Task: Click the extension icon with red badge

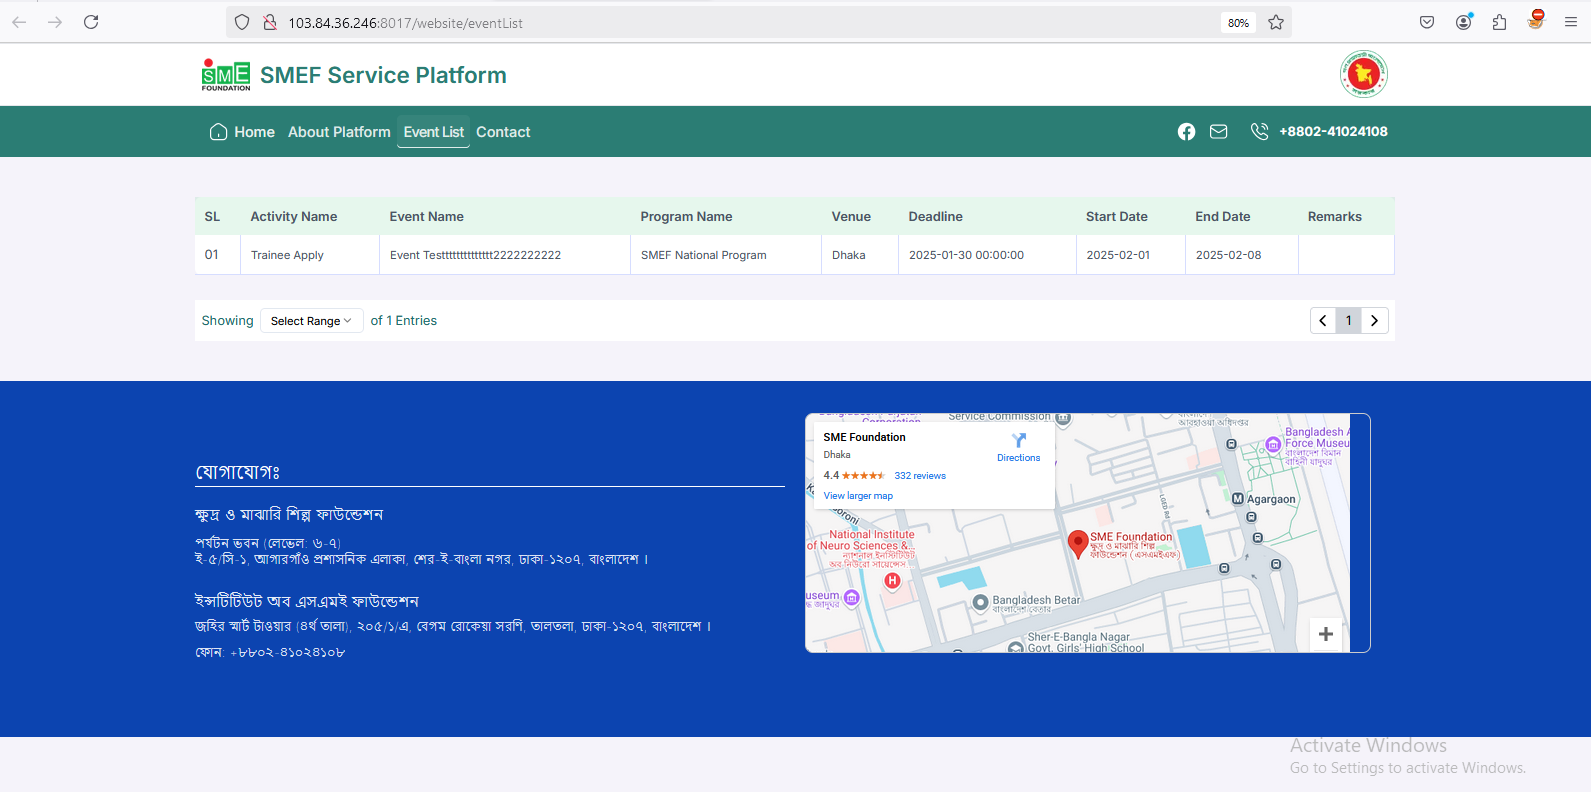Action: [x=1535, y=20]
